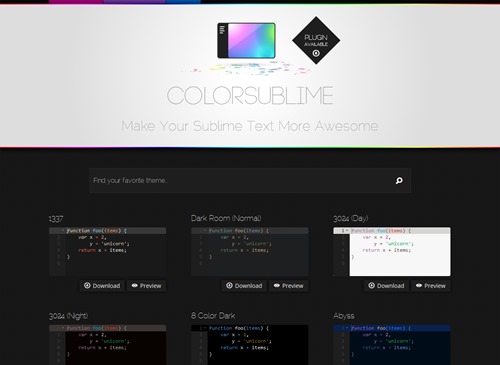Screen dimensions: 500x365
Task: Click the Dark Room (Normal) title
Action: (226, 218)
